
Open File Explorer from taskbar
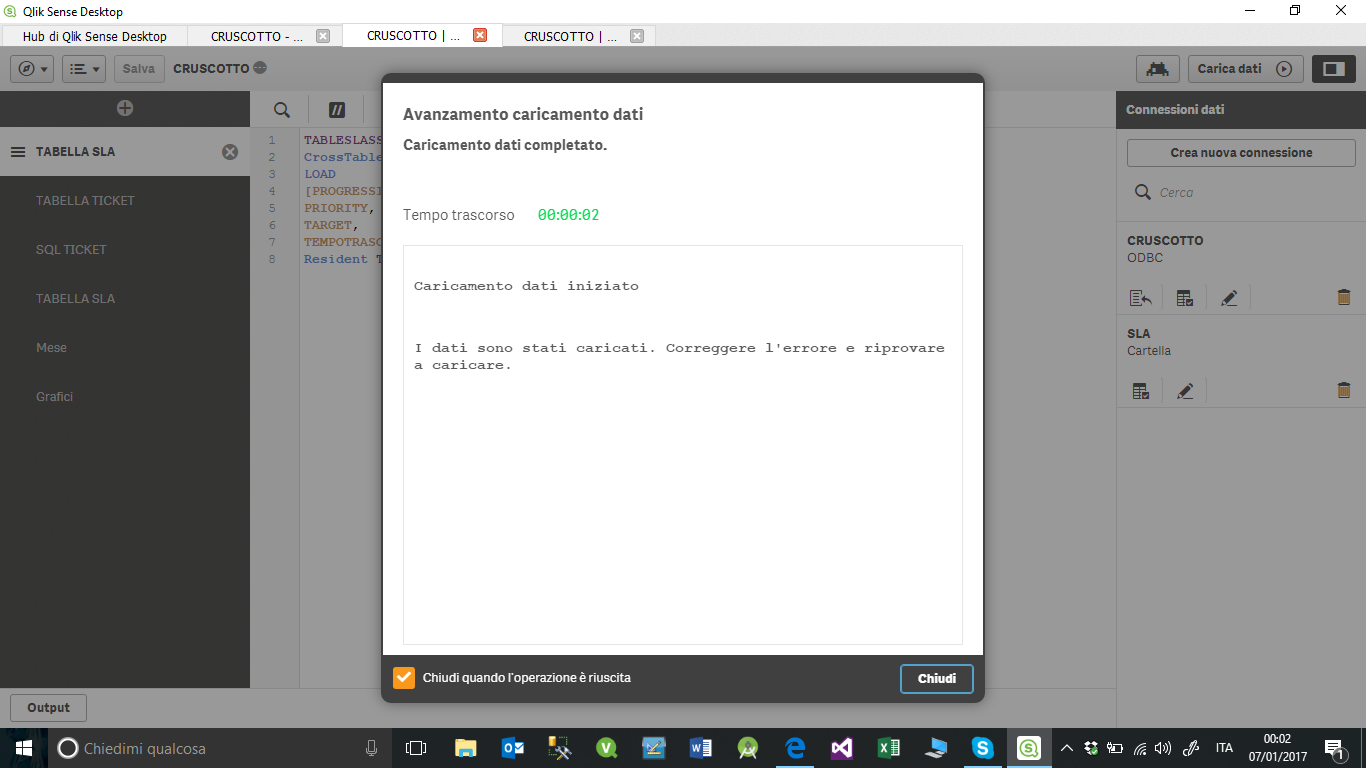pyautogui.click(x=466, y=748)
